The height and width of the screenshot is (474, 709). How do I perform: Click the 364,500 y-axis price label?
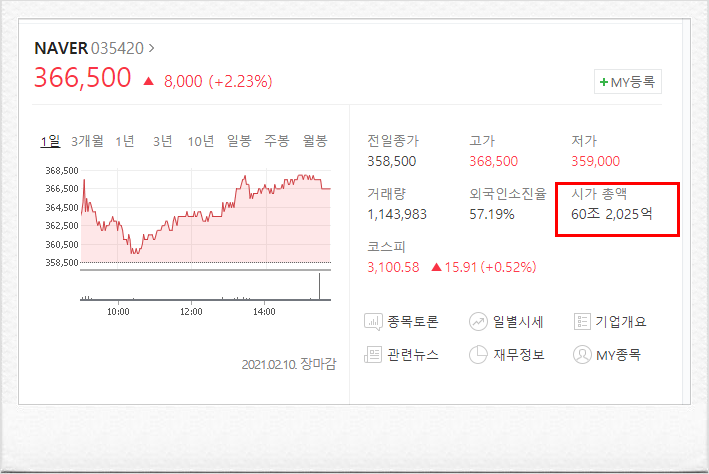click(62, 208)
